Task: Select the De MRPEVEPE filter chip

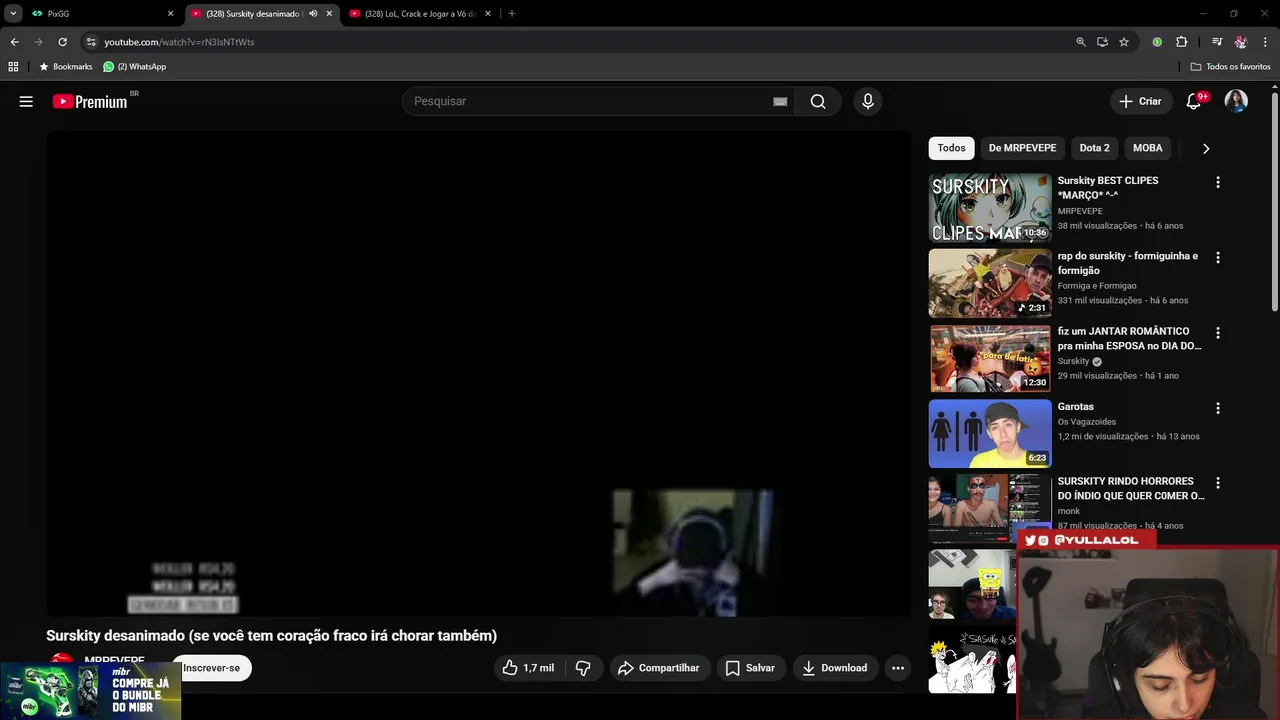Action: click(1022, 148)
